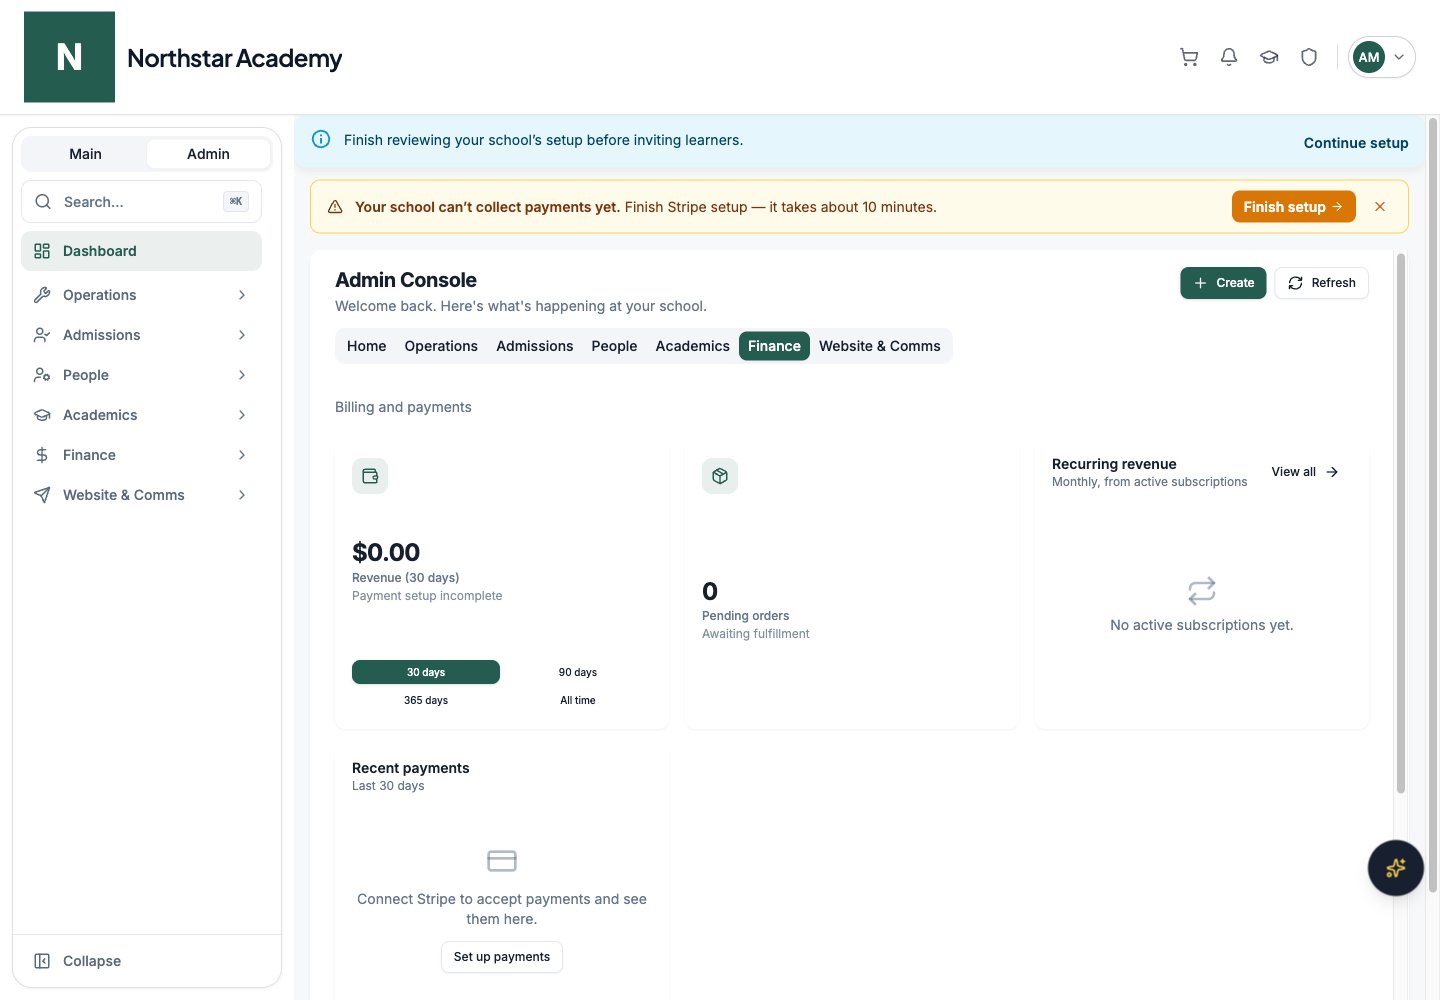This screenshot has height=1000, width=1440.
Task: Open the shopping cart icon
Action: pos(1189,57)
